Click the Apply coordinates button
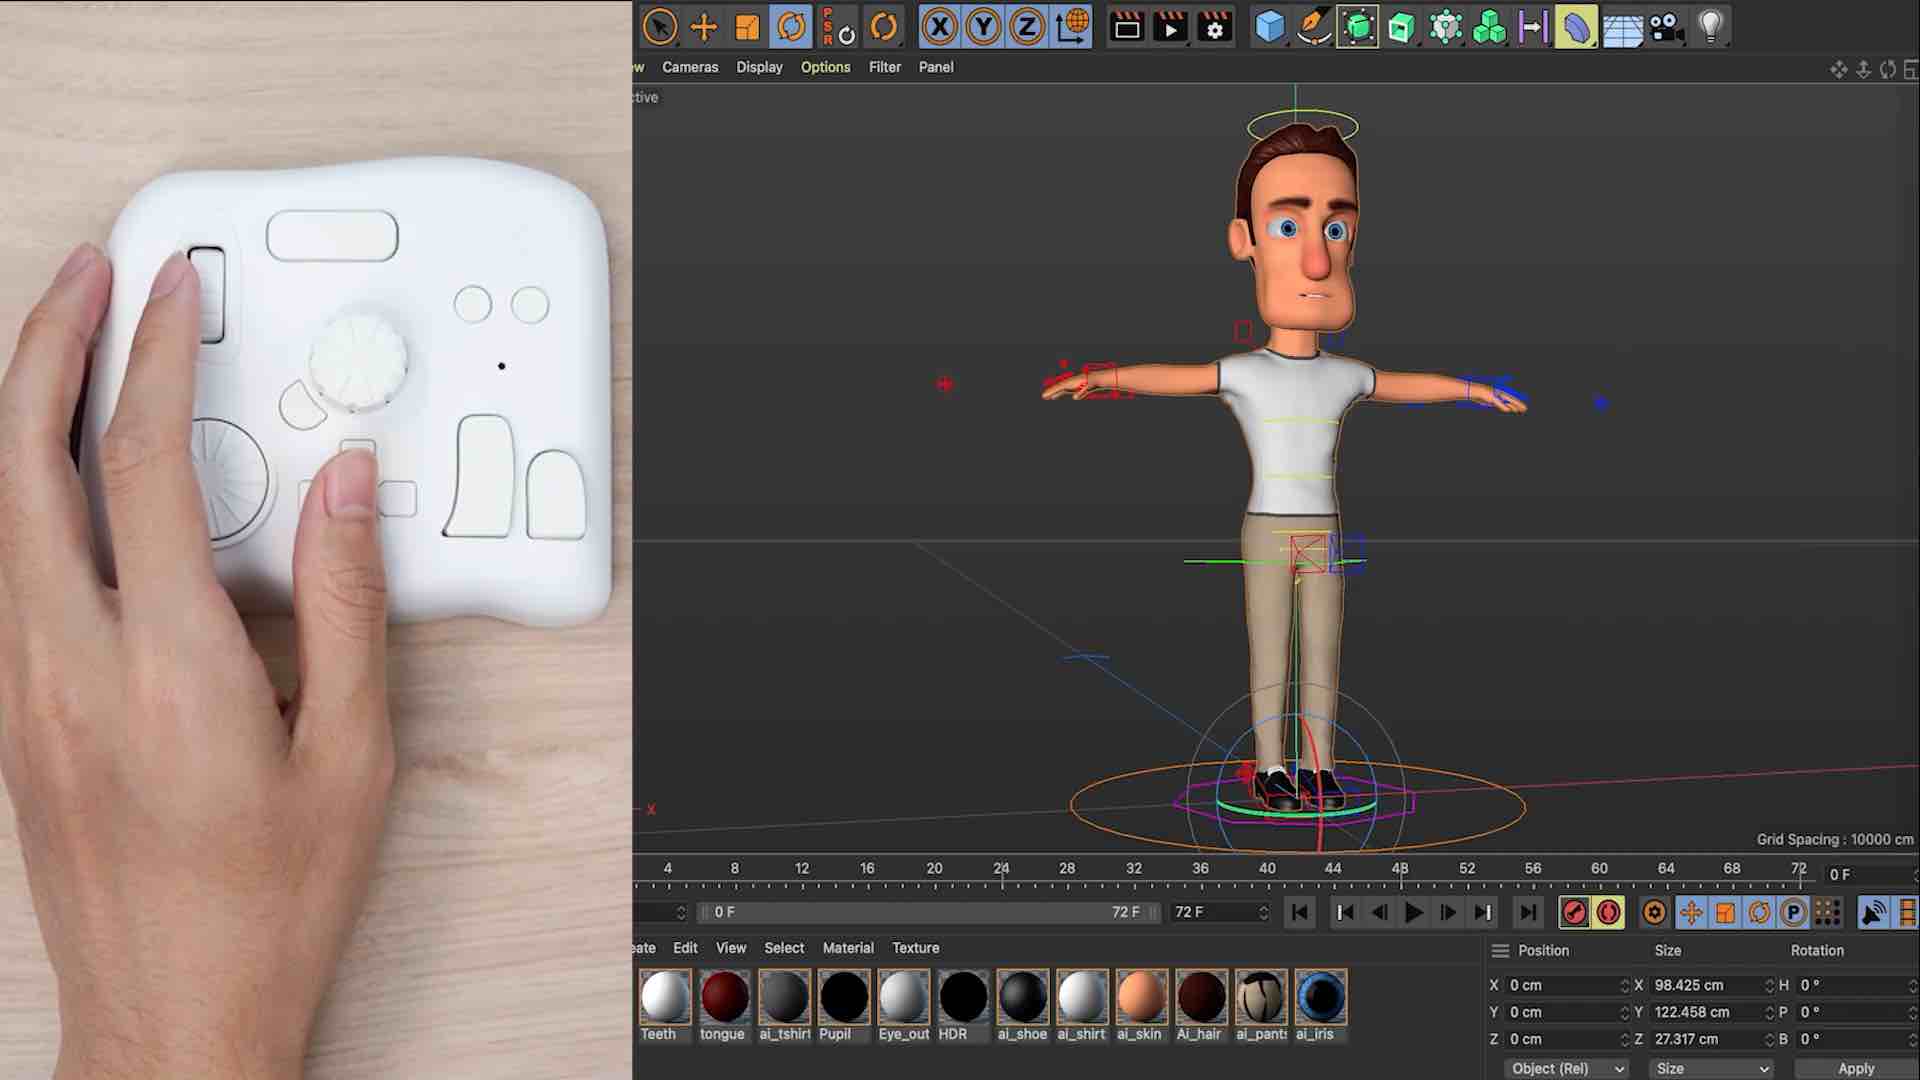 click(1856, 1068)
